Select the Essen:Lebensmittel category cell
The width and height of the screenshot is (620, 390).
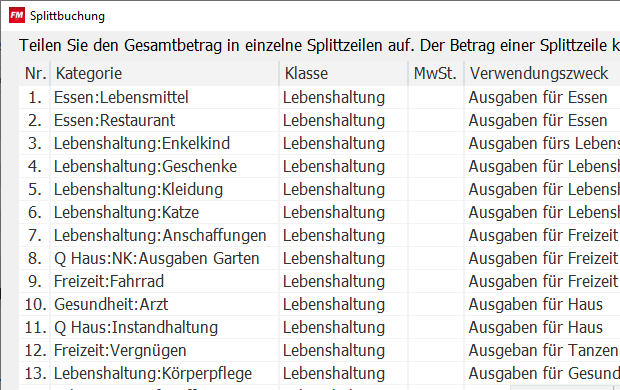tap(164, 98)
